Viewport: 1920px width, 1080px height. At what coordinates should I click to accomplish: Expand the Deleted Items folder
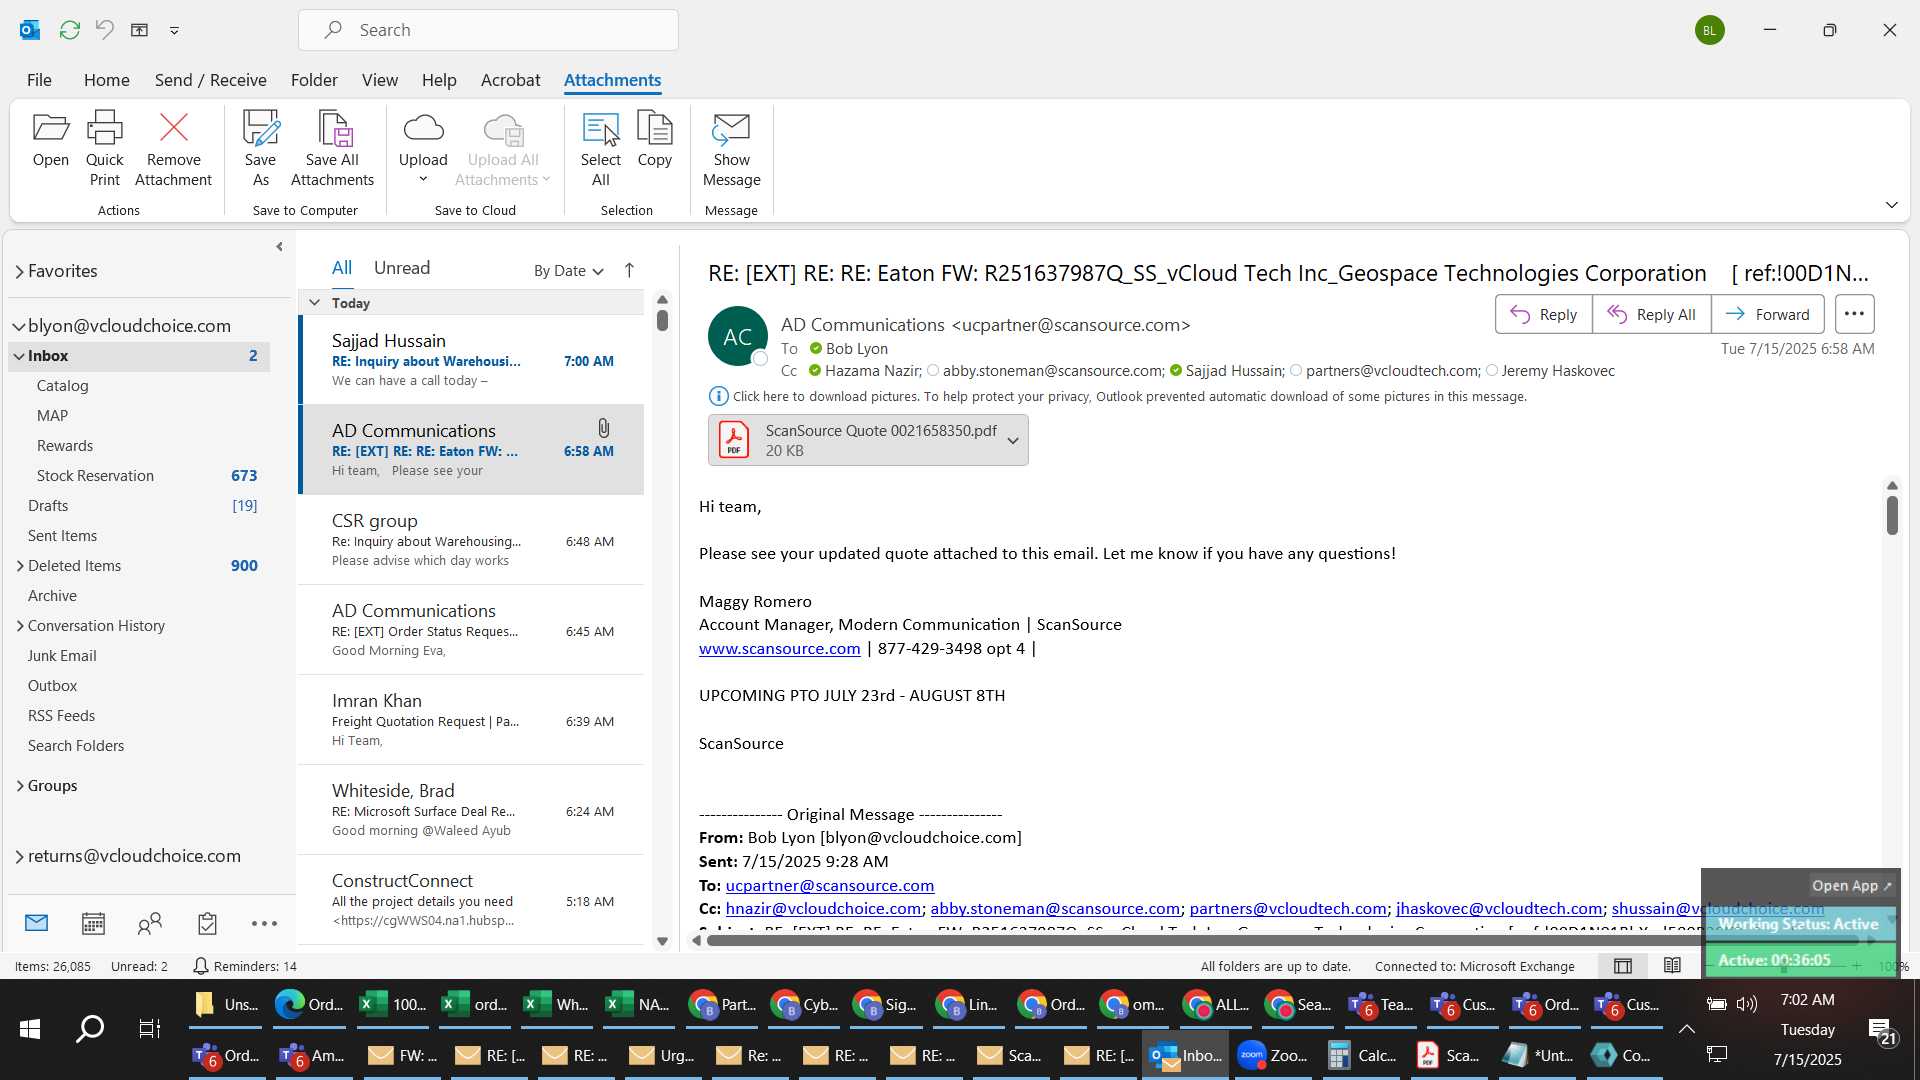pos(20,566)
